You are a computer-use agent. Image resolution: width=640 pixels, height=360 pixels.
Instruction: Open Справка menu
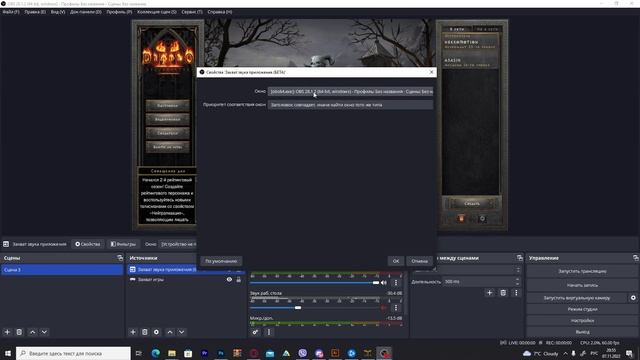tap(220, 12)
